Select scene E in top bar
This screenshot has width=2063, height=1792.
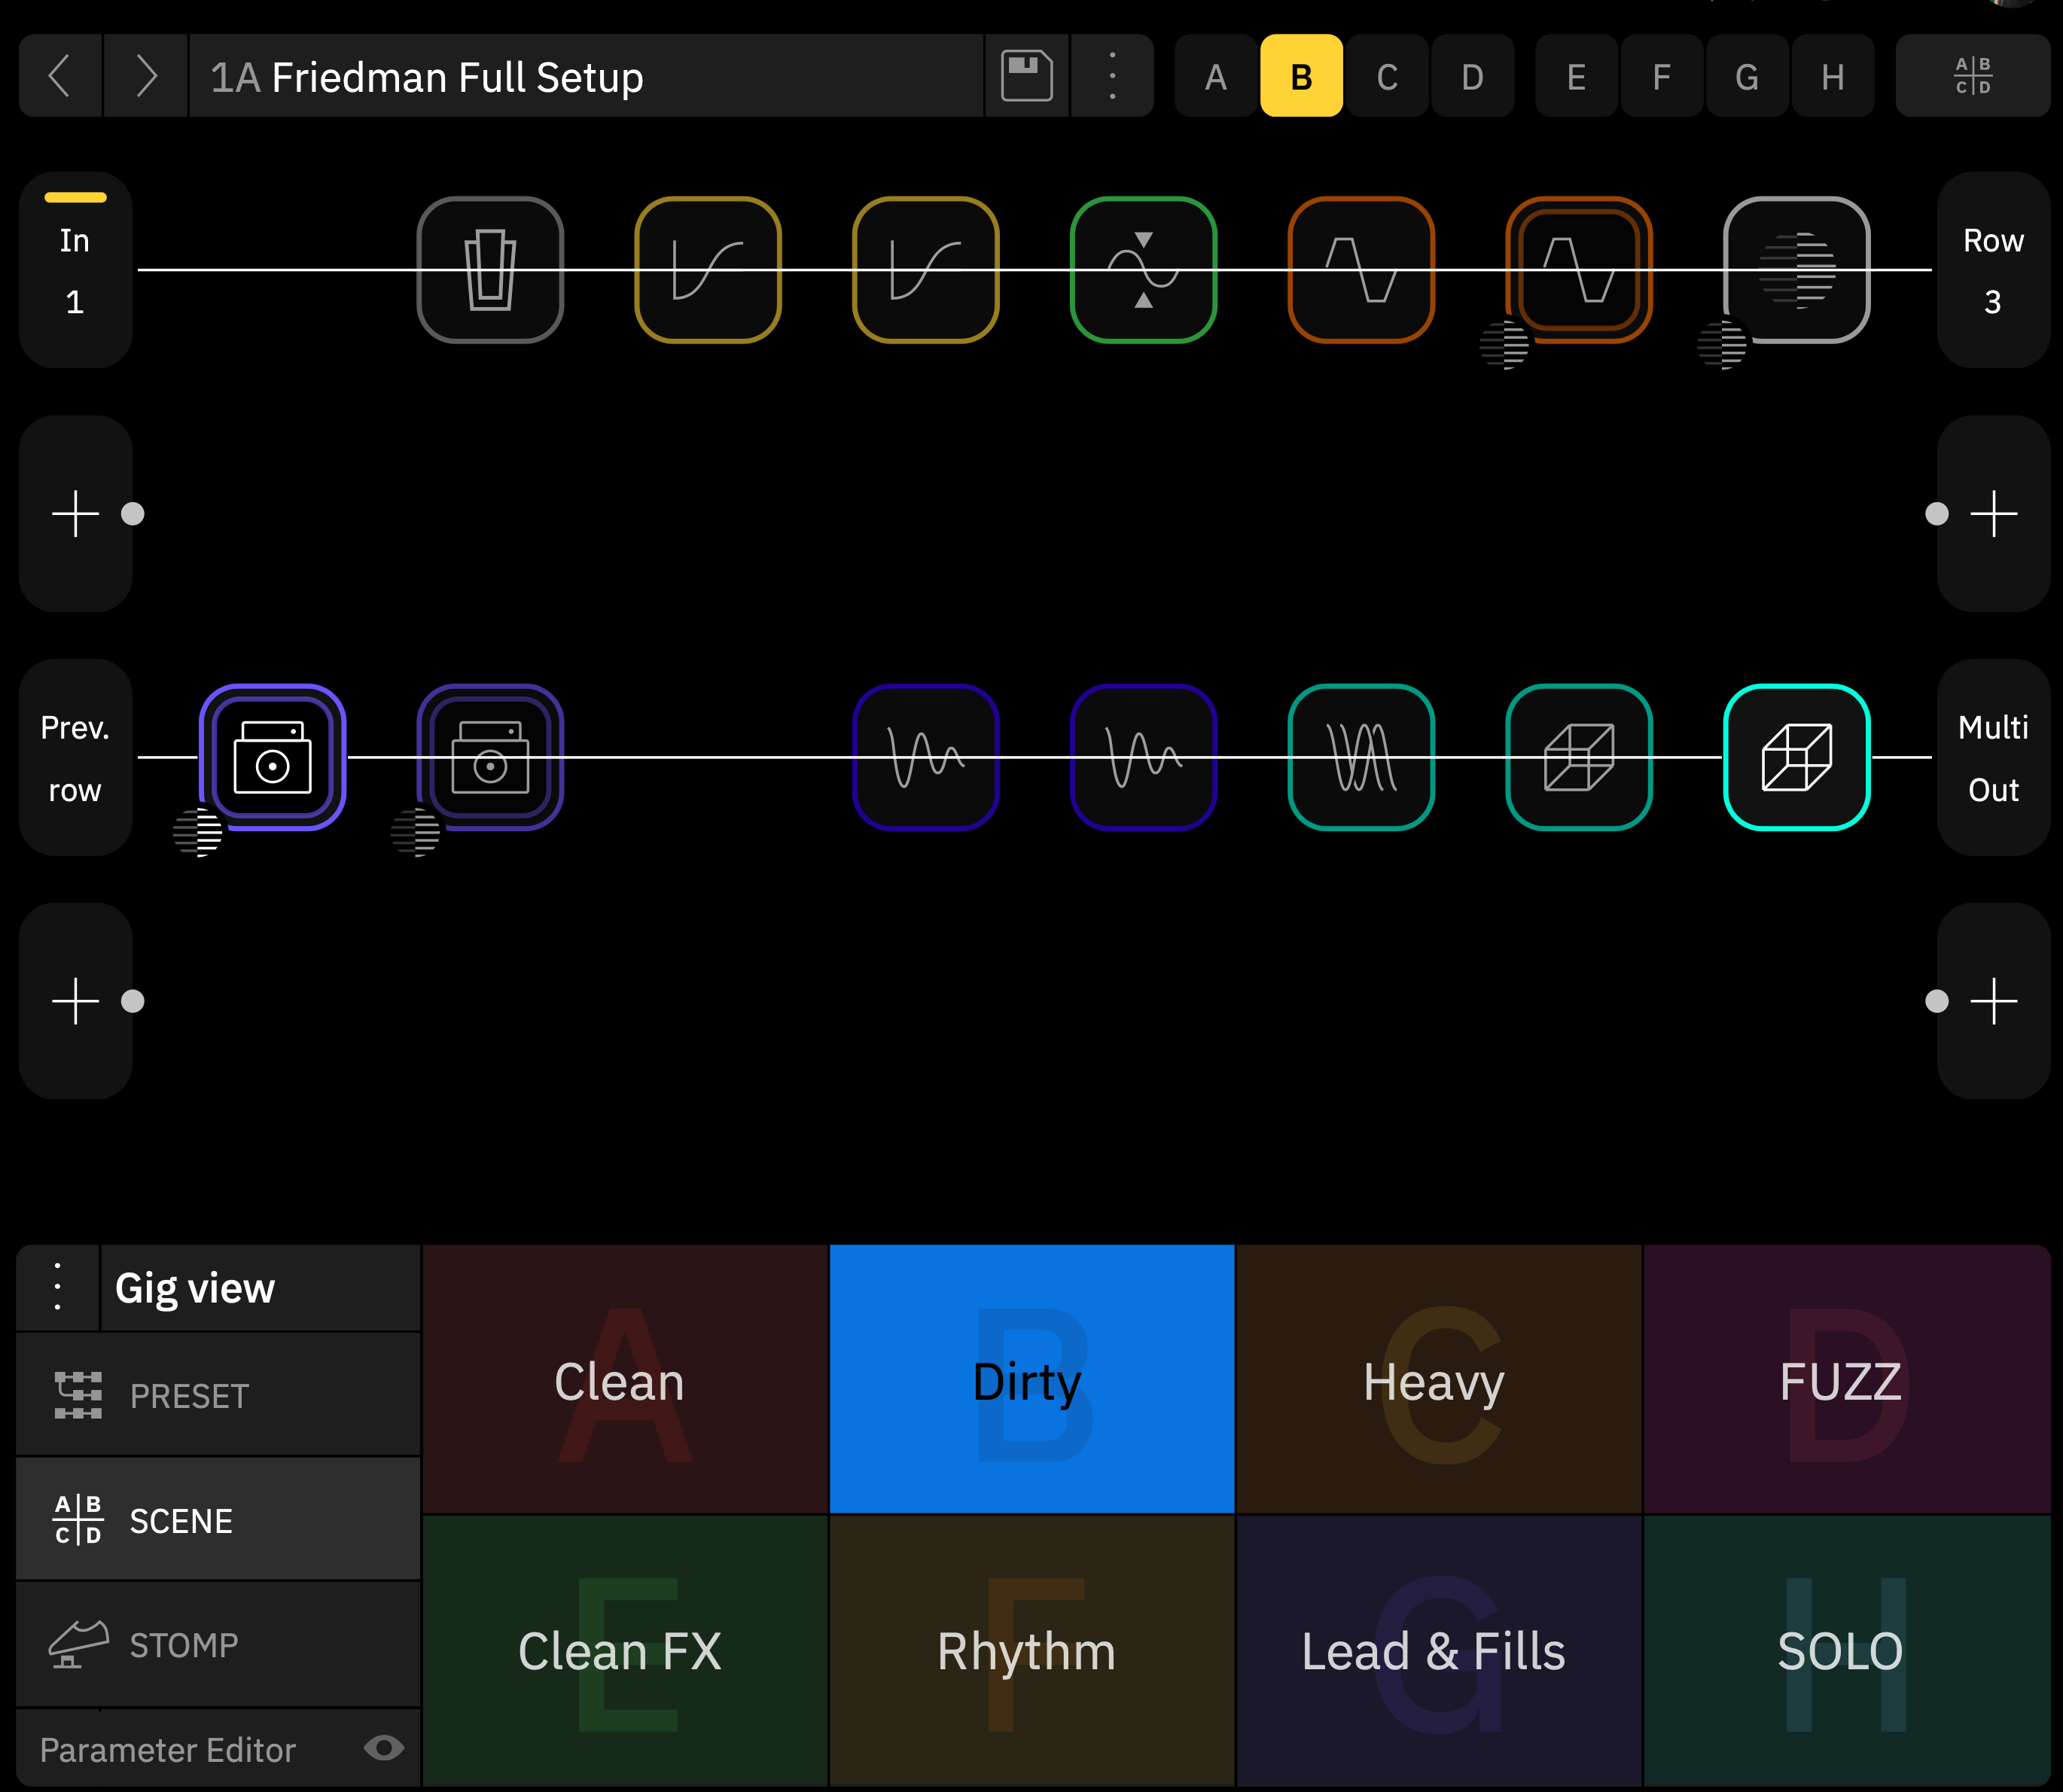1576,76
